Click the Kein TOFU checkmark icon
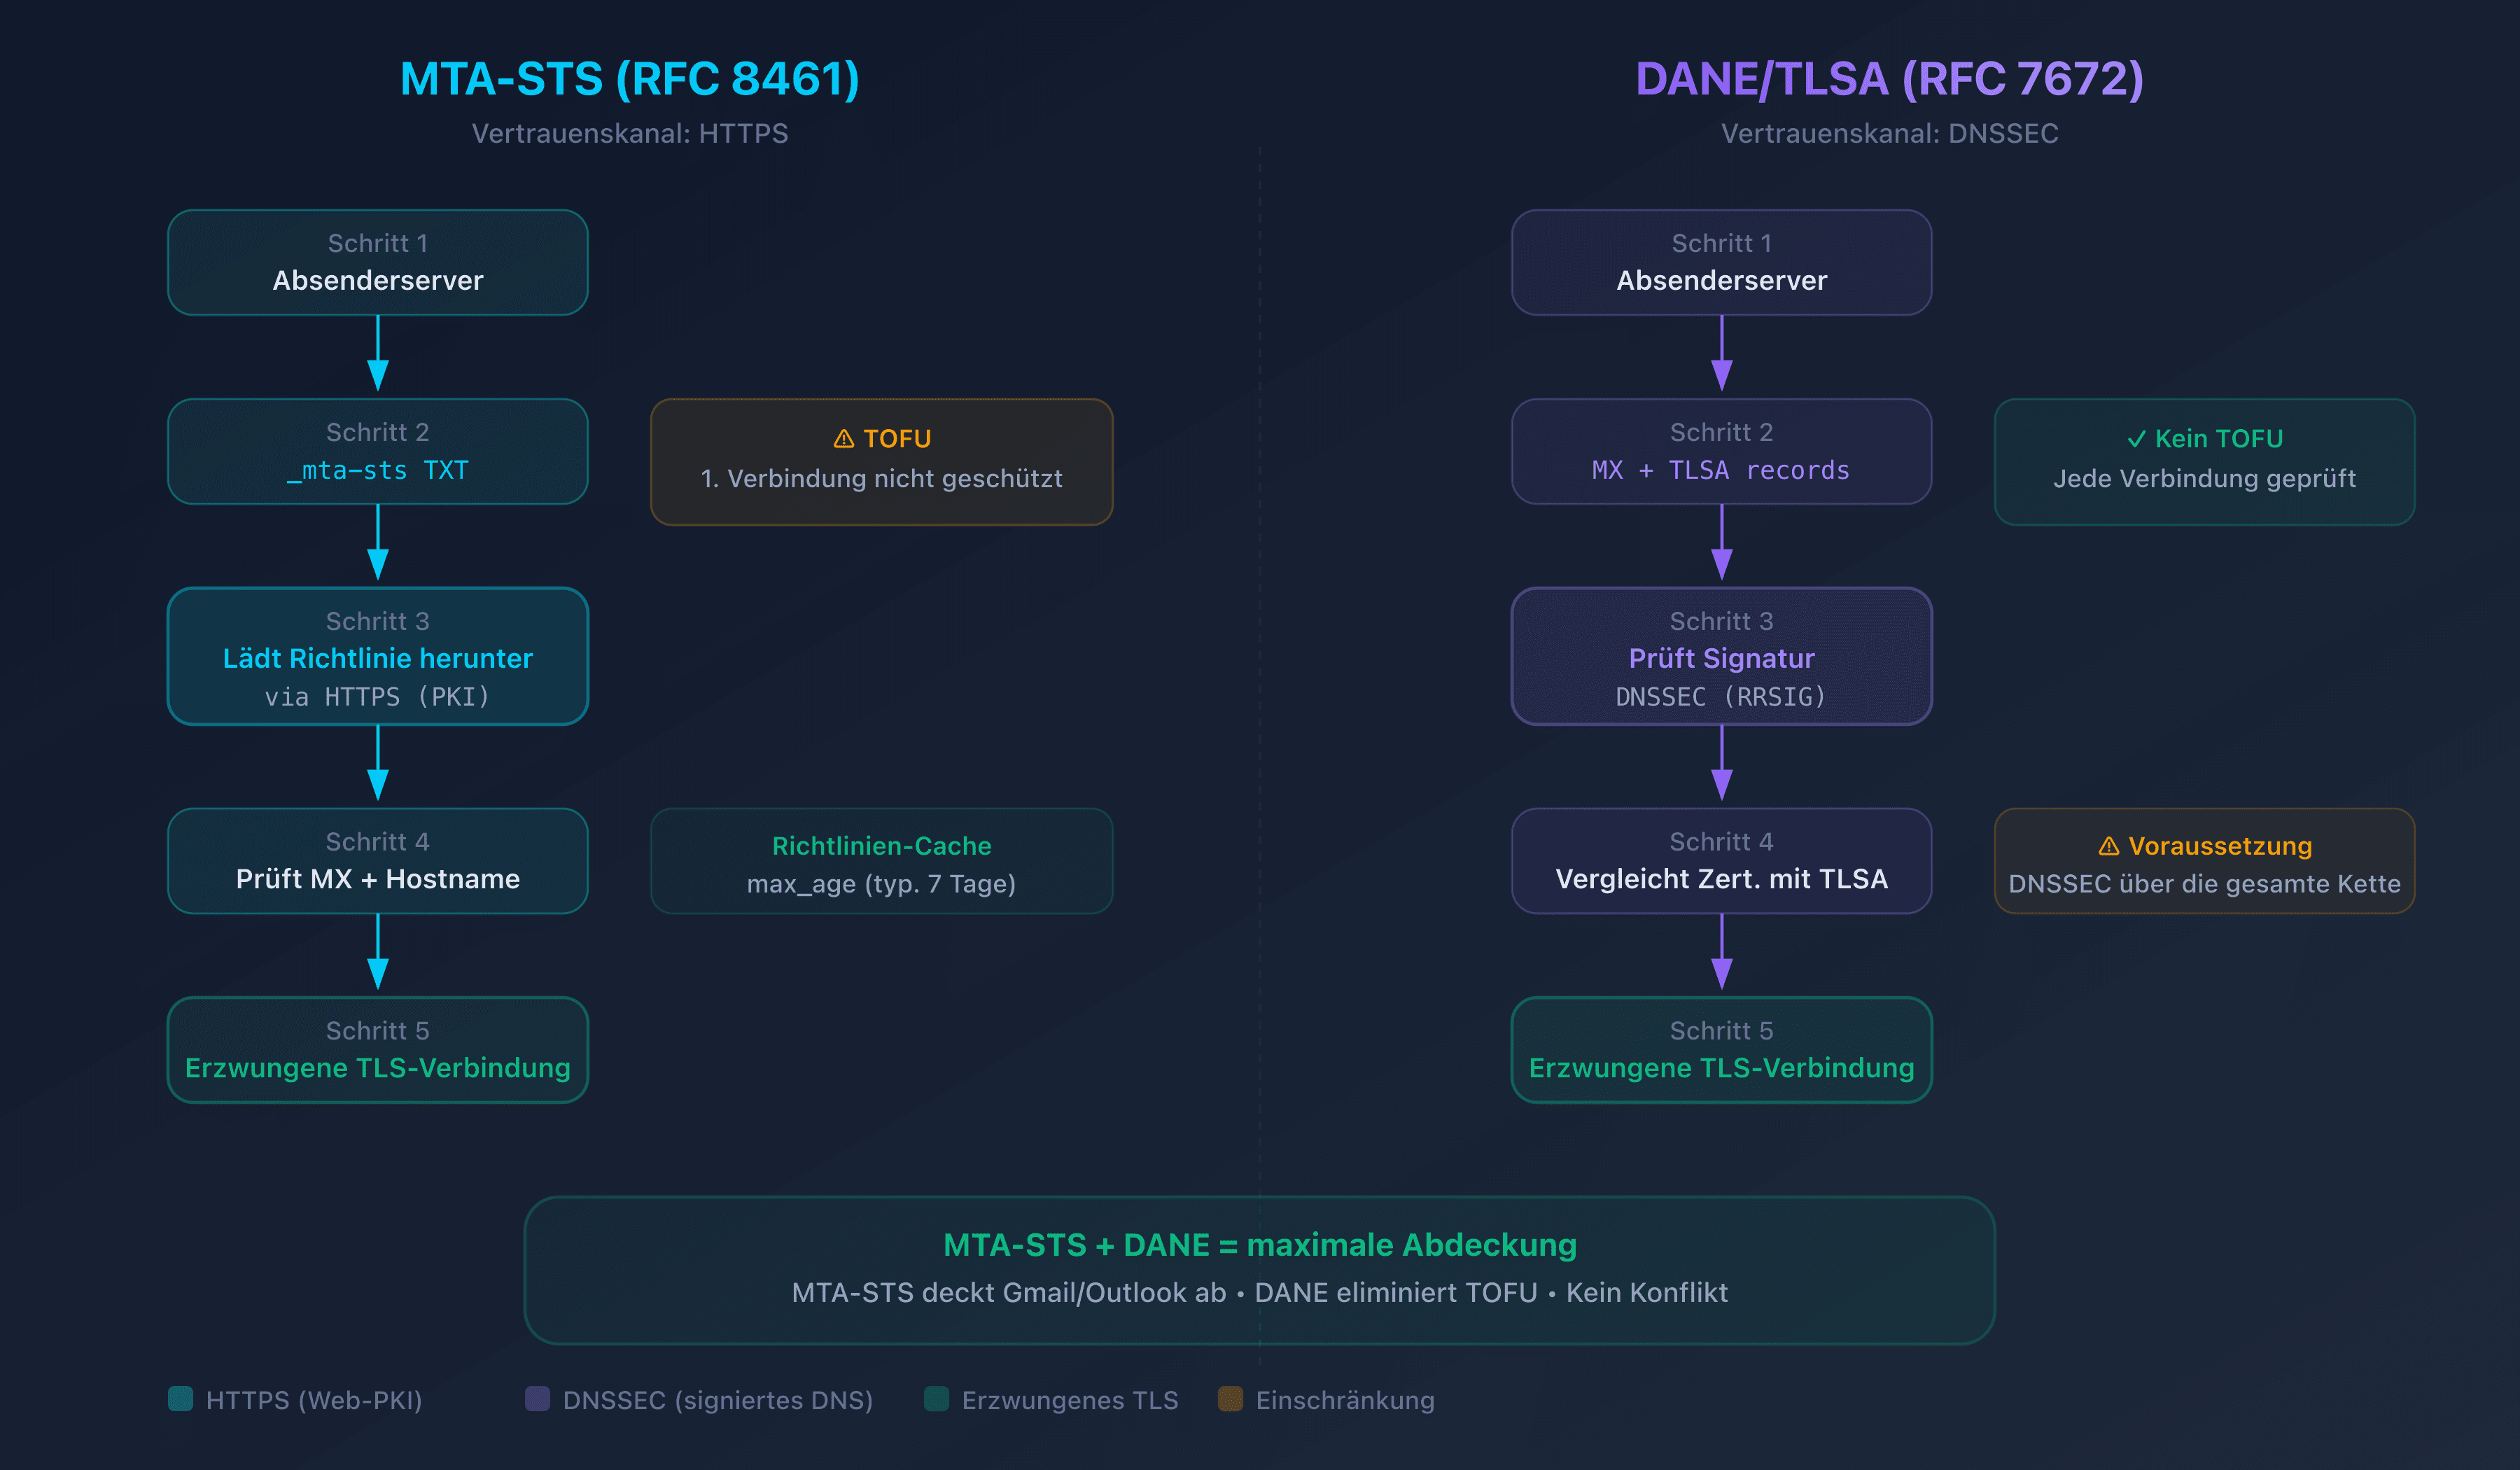 click(2136, 439)
